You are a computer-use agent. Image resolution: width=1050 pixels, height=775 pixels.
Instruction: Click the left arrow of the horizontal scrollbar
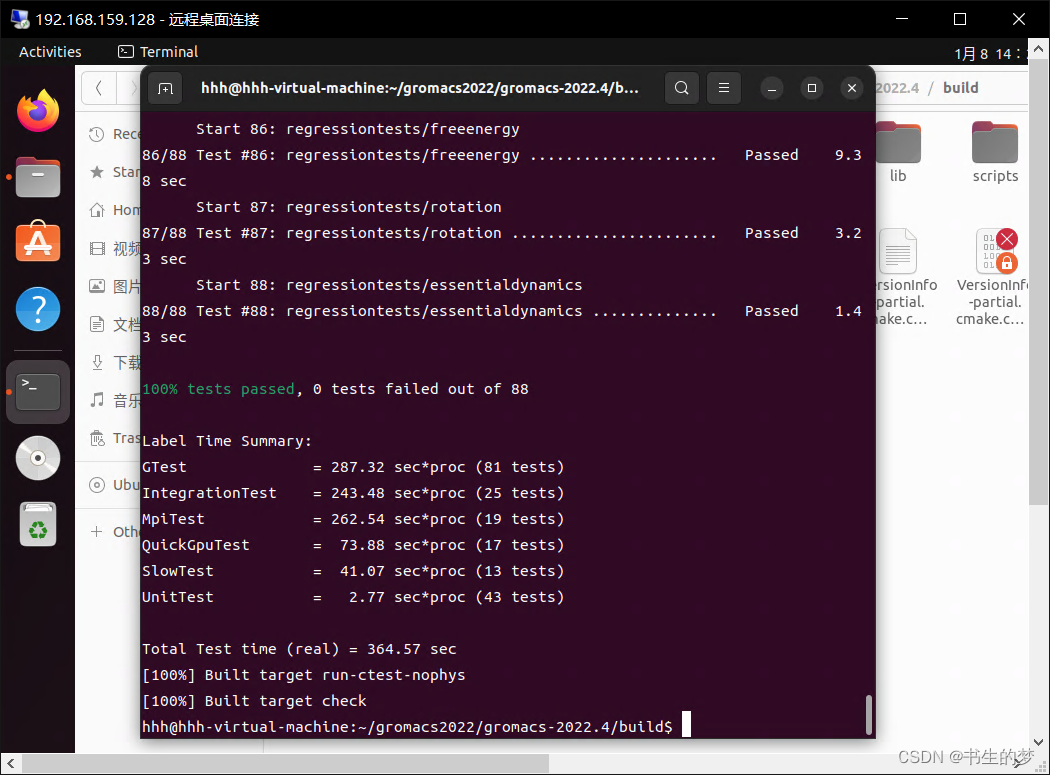click(10, 763)
